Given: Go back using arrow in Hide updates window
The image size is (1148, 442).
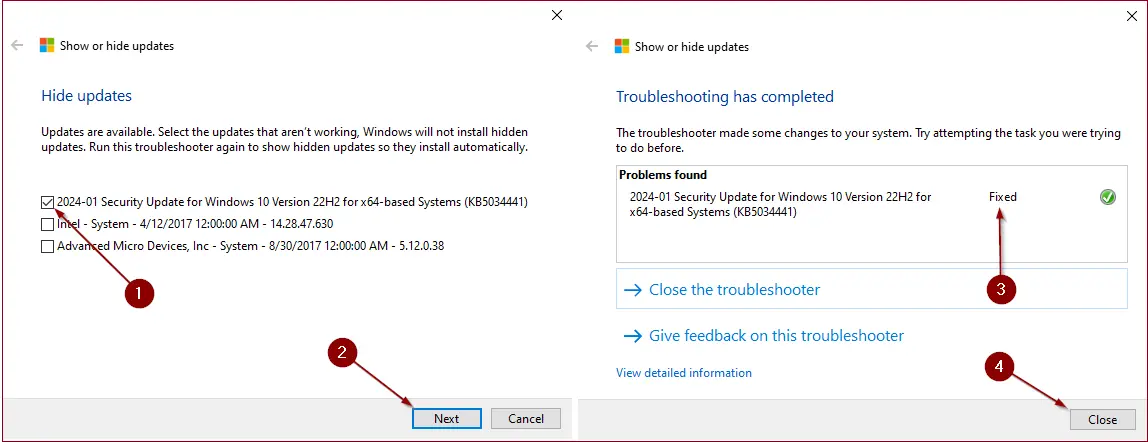Looking at the screenshot, I should (x=17, y=46).
